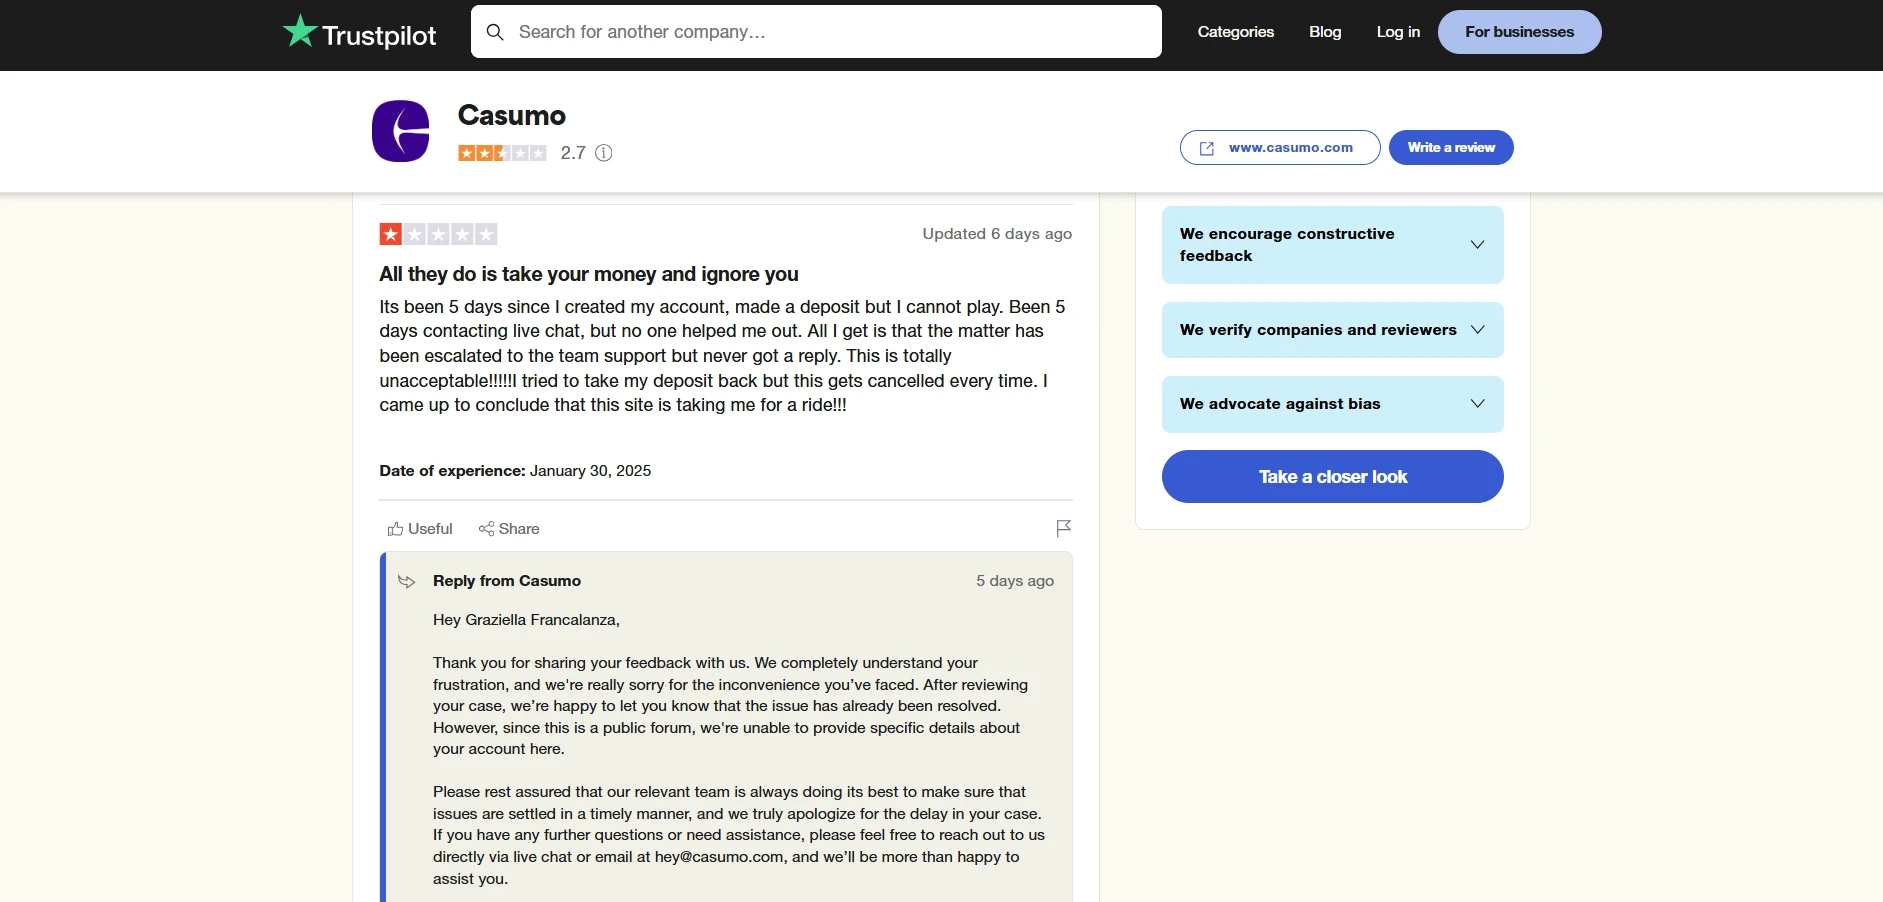The height and width of the screenshot is (902, 1883).
Task: Focus the company search field
Action: coord(816,32)
